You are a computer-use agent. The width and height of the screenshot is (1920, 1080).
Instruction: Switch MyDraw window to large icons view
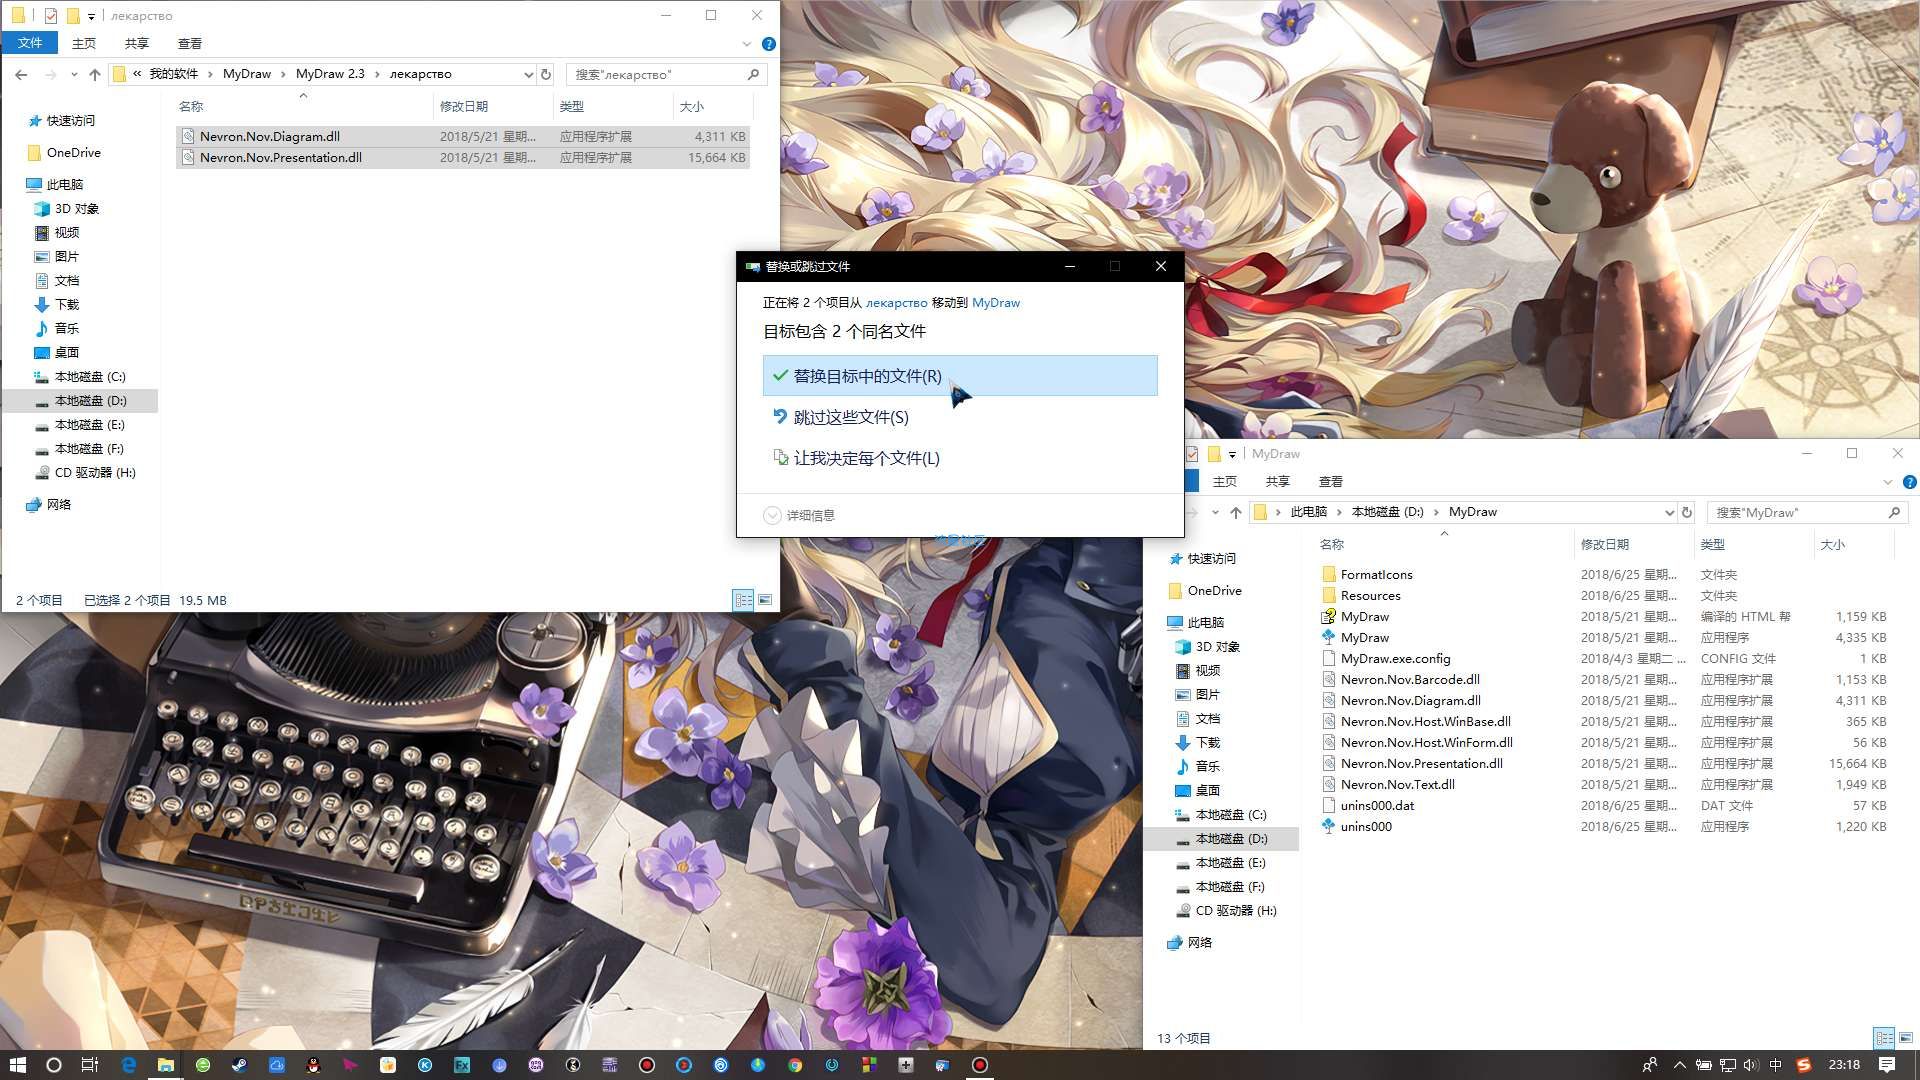[x=1906, y=1038]
